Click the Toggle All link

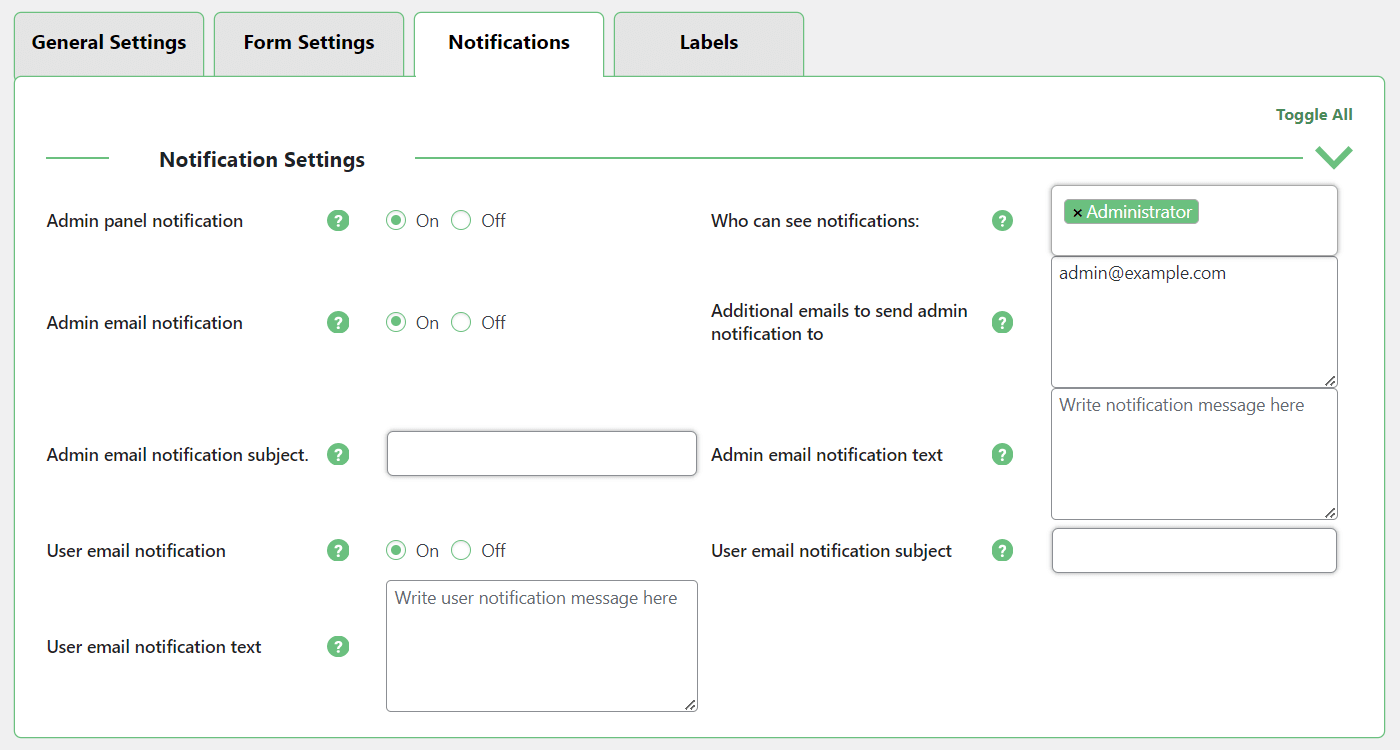point(1313,115)
